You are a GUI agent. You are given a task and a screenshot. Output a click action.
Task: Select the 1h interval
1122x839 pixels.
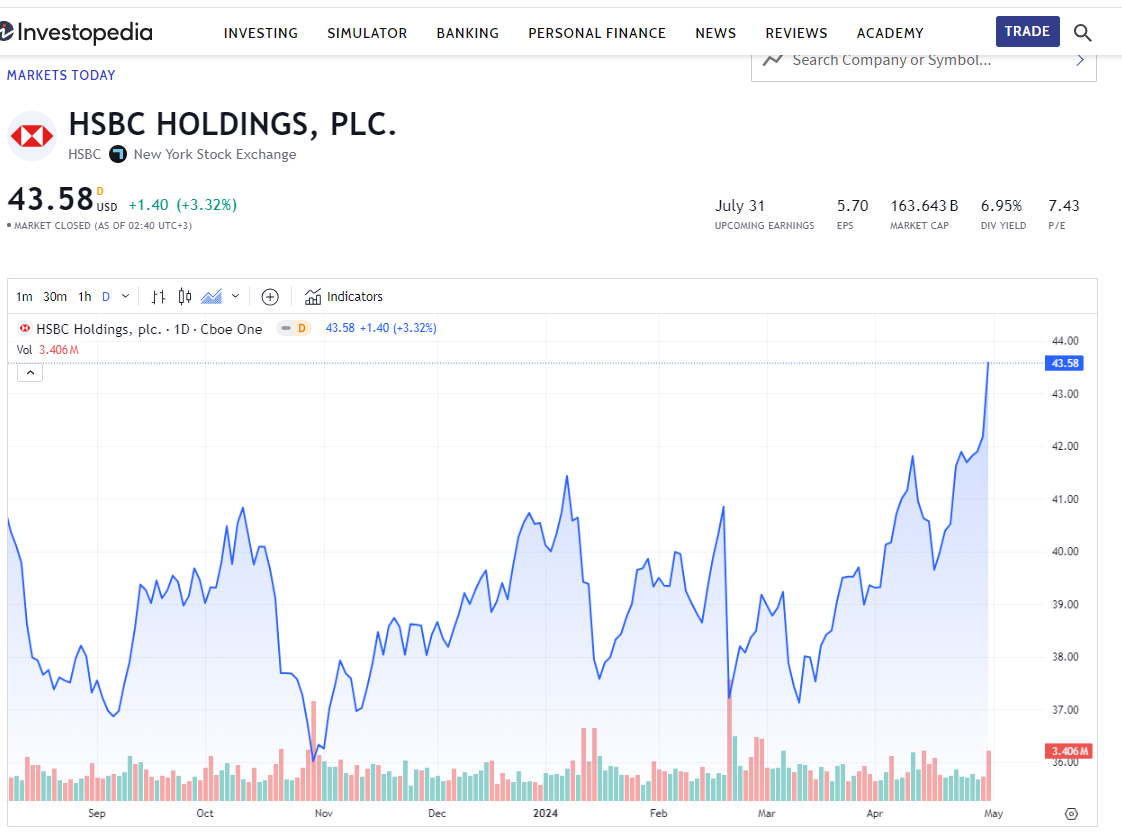point(84,297)
